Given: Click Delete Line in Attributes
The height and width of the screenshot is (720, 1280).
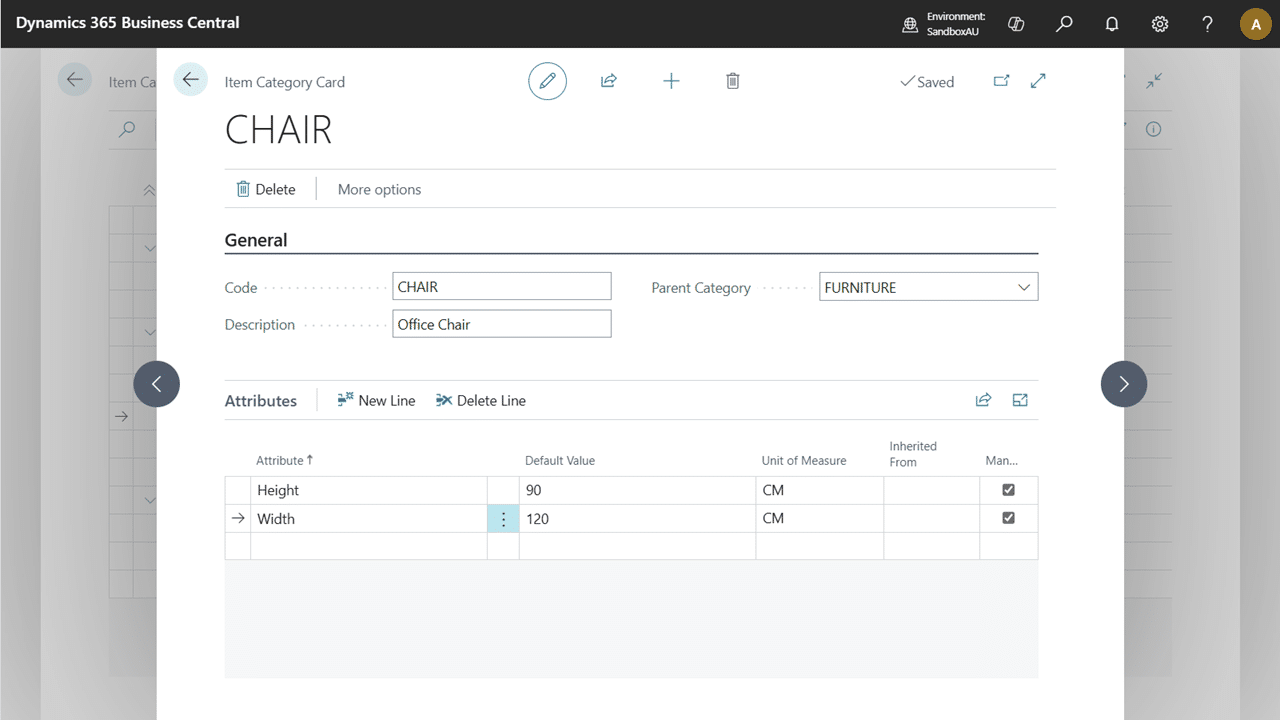Looking at the screenshot, I should click(480, 400).
